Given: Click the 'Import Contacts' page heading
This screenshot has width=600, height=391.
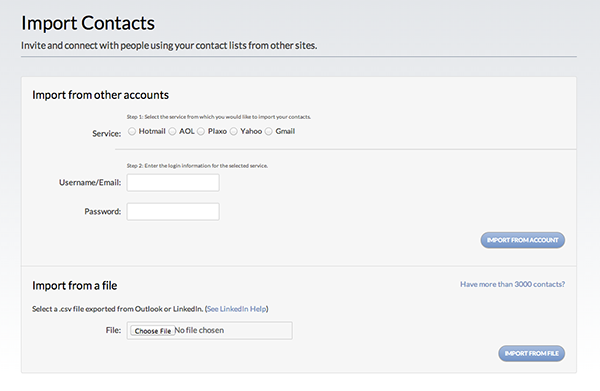Looking at the screenshot, I should pos(88,23).
